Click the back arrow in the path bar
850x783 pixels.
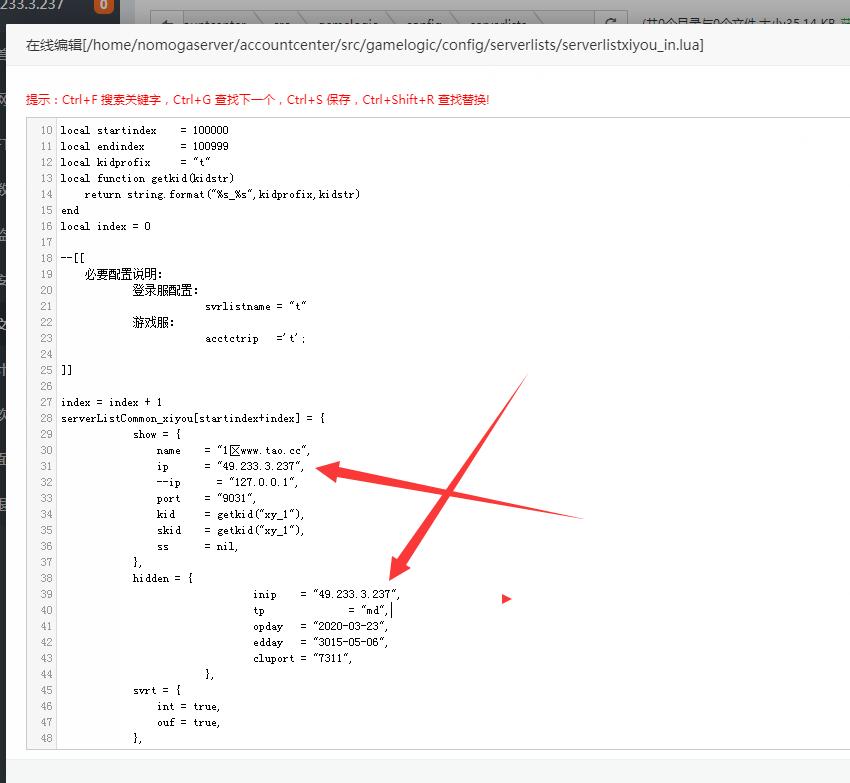coord(166,21)
